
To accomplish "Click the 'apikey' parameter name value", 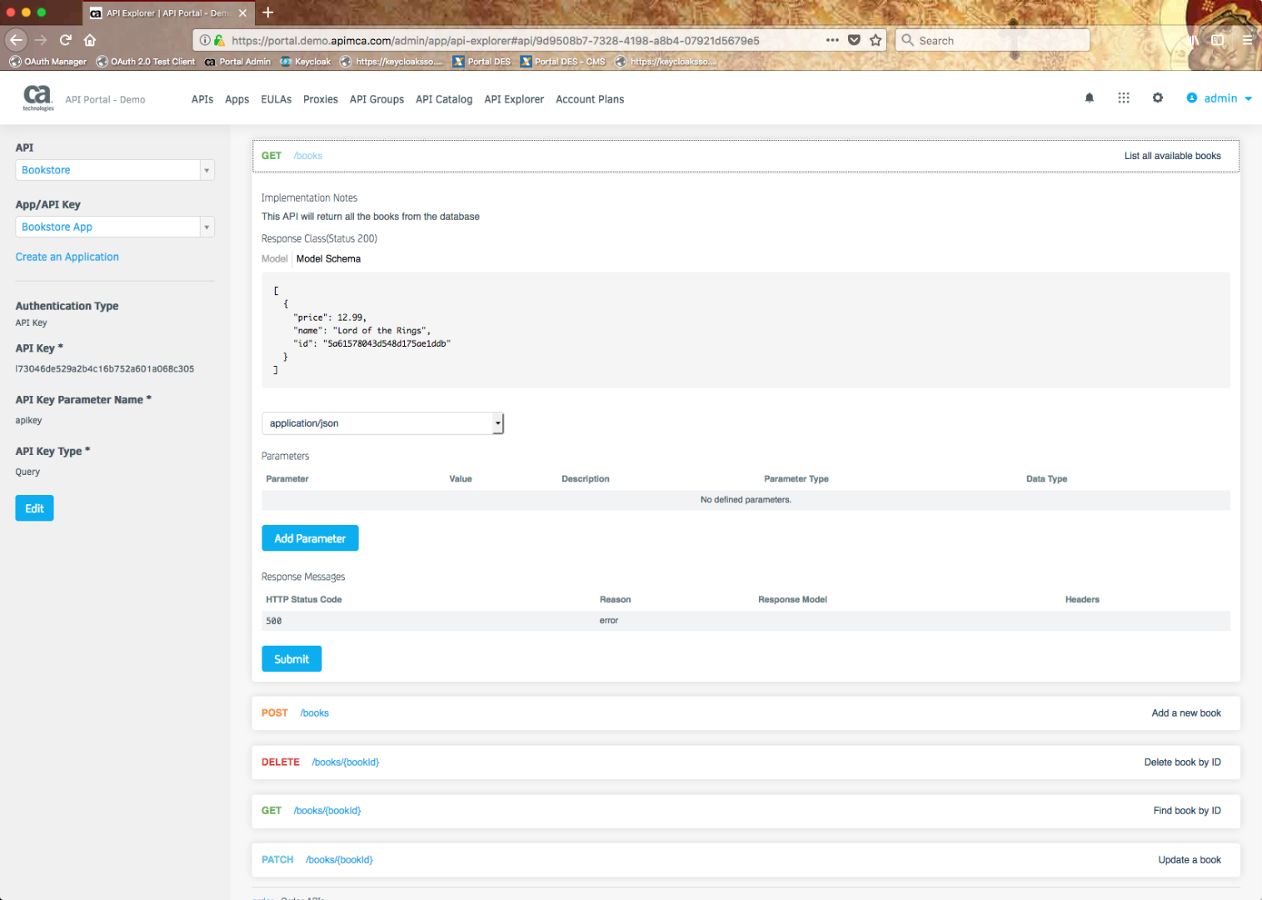I will 27,421.
